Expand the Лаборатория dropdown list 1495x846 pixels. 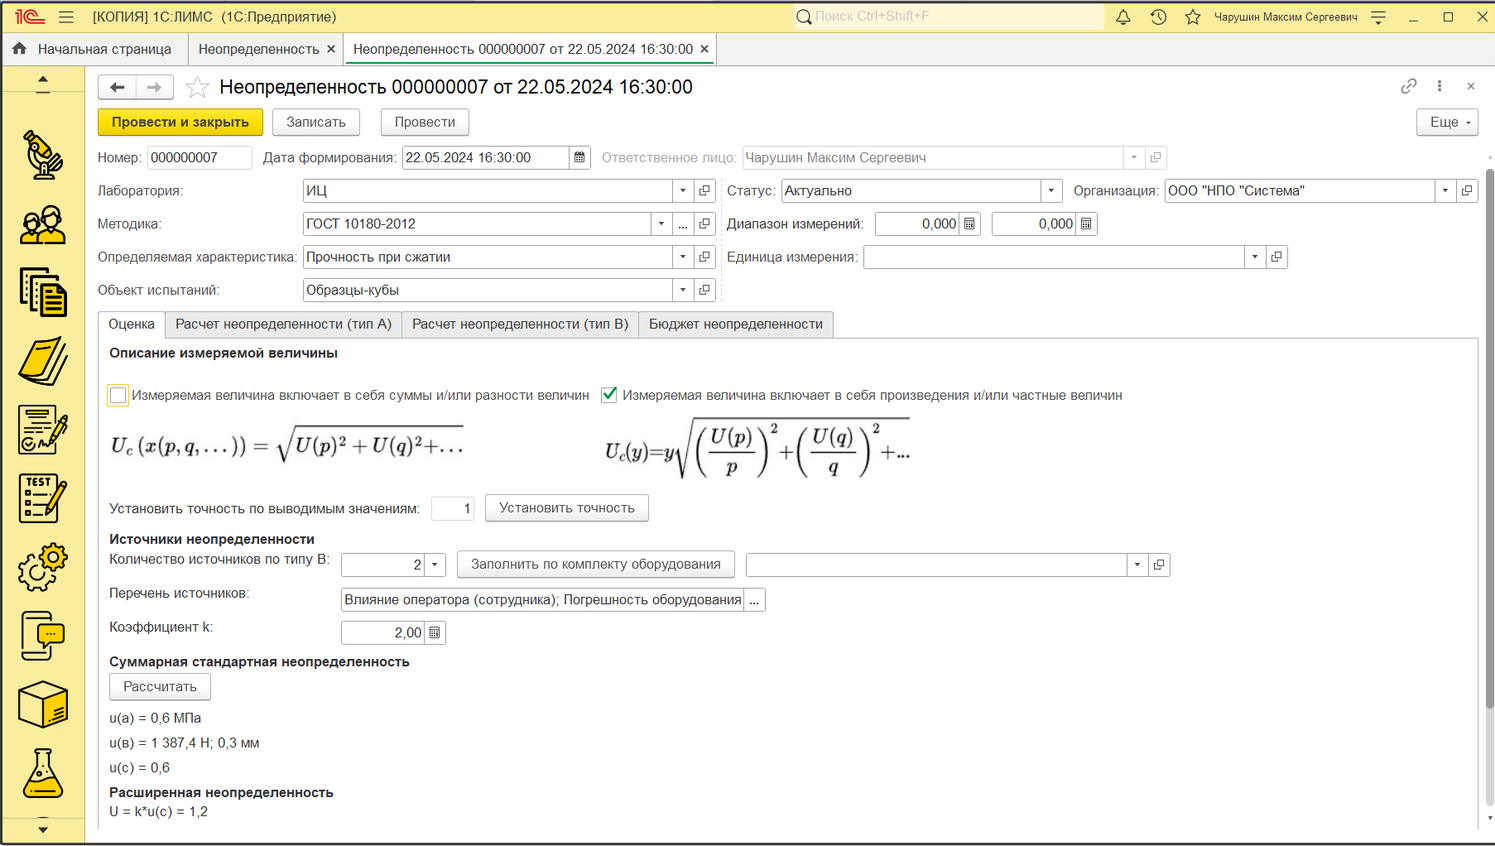coord(683,191)
